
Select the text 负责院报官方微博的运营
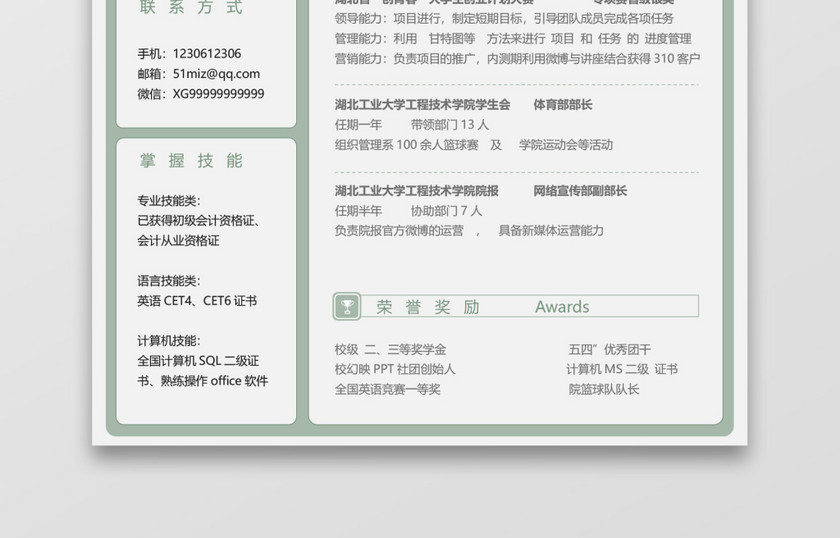[x=399, y=231]
